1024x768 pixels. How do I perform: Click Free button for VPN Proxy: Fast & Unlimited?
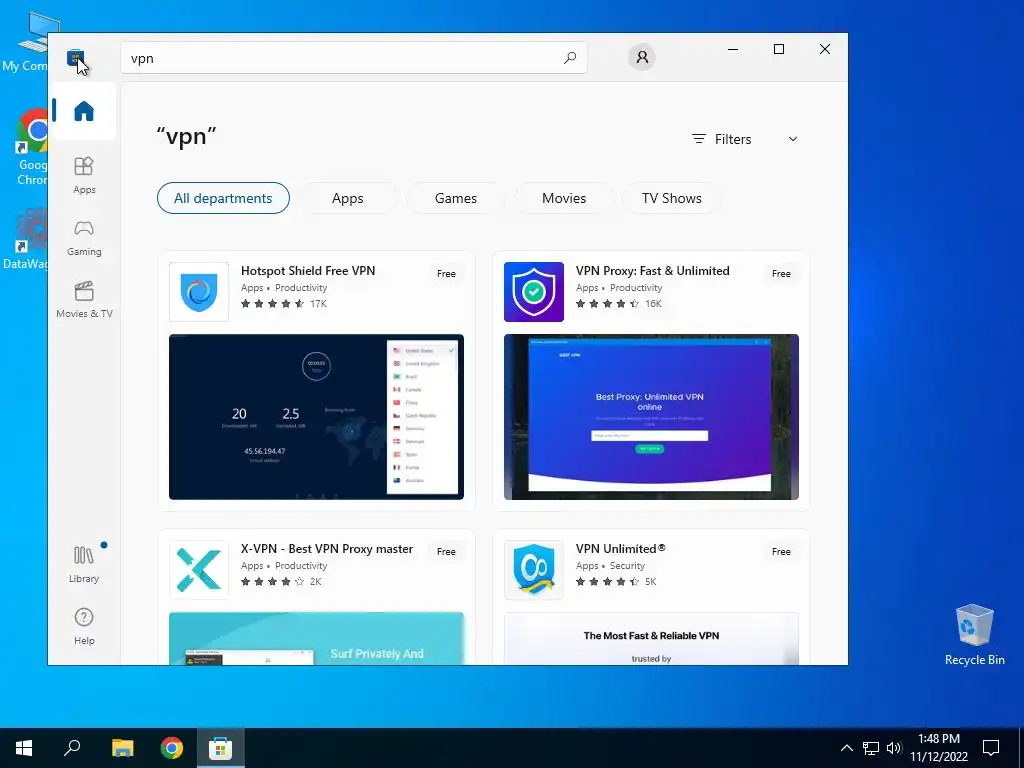tap(781, 274)
